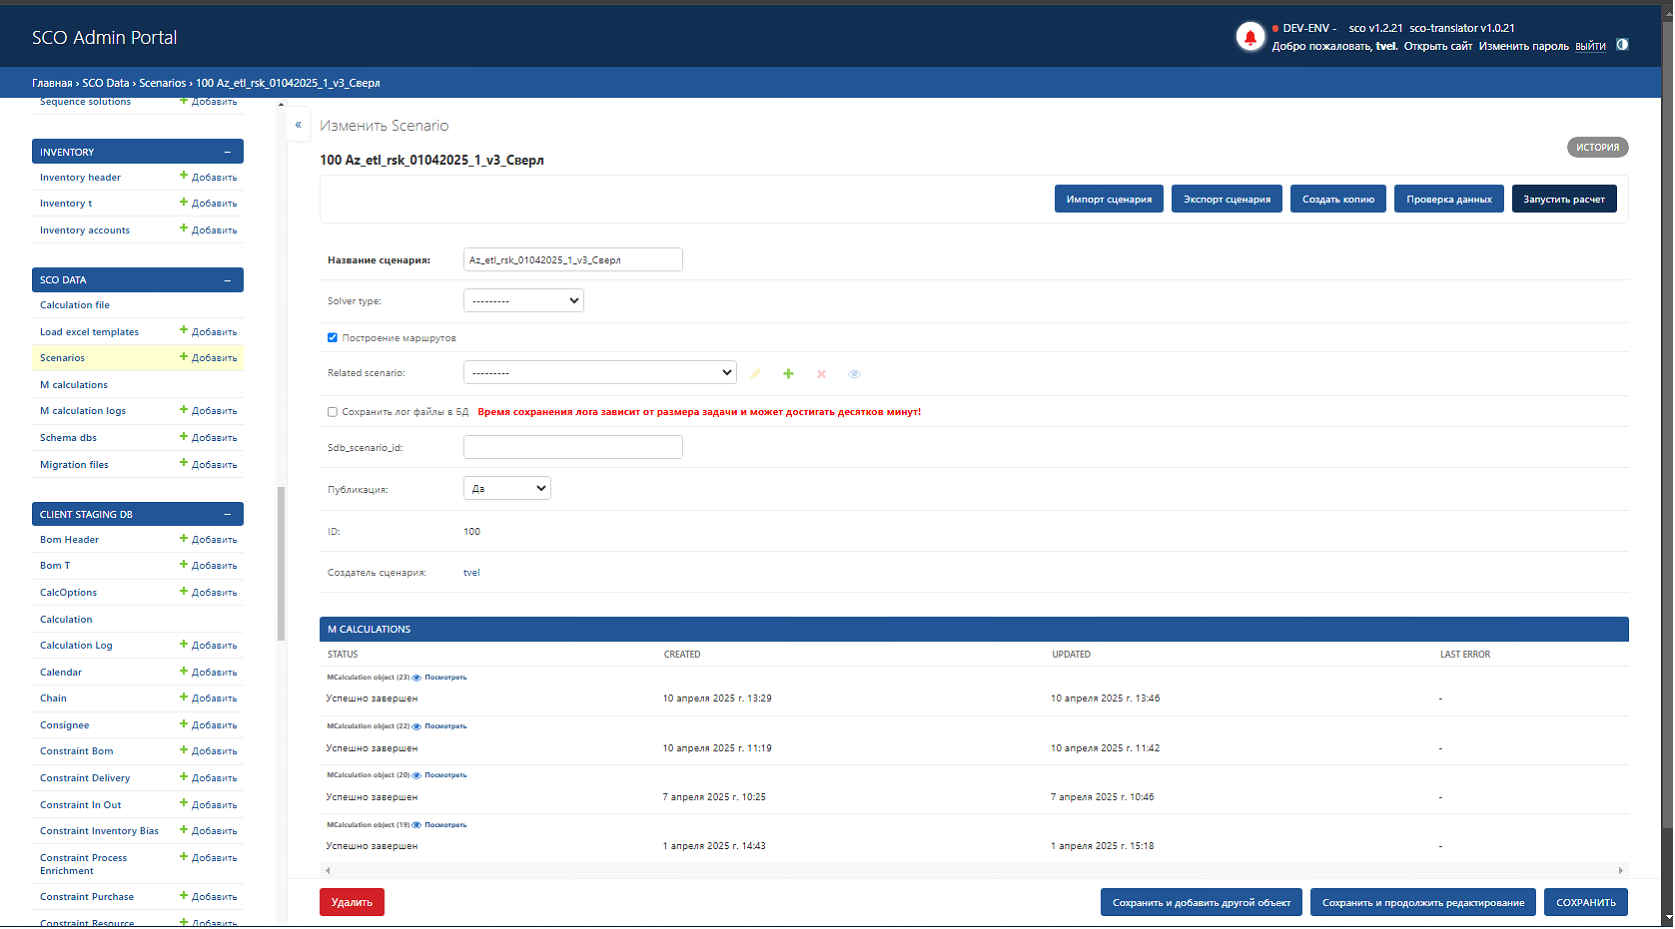Collapse the left navigation sidebar

298,125
